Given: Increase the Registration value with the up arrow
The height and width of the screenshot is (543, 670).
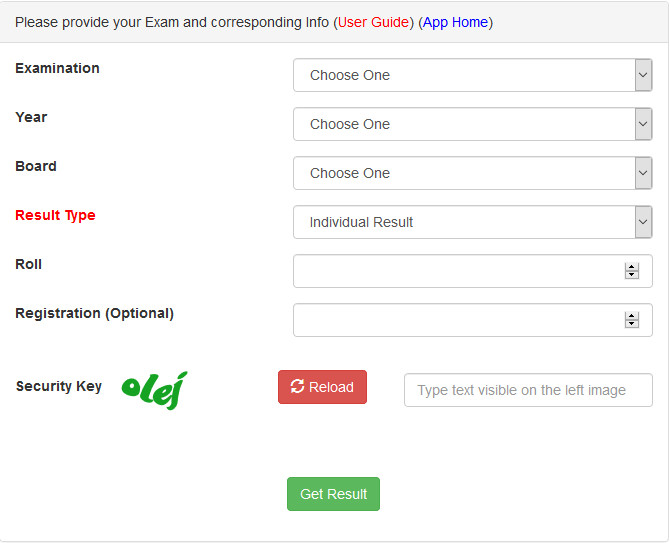Looking at the screenshot, I should [x=631, y=316].
